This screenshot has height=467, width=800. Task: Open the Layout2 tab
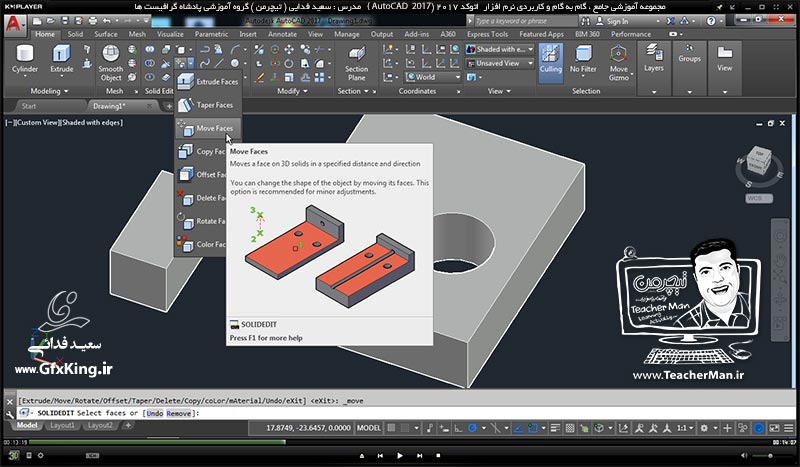(x=100, y=425)
